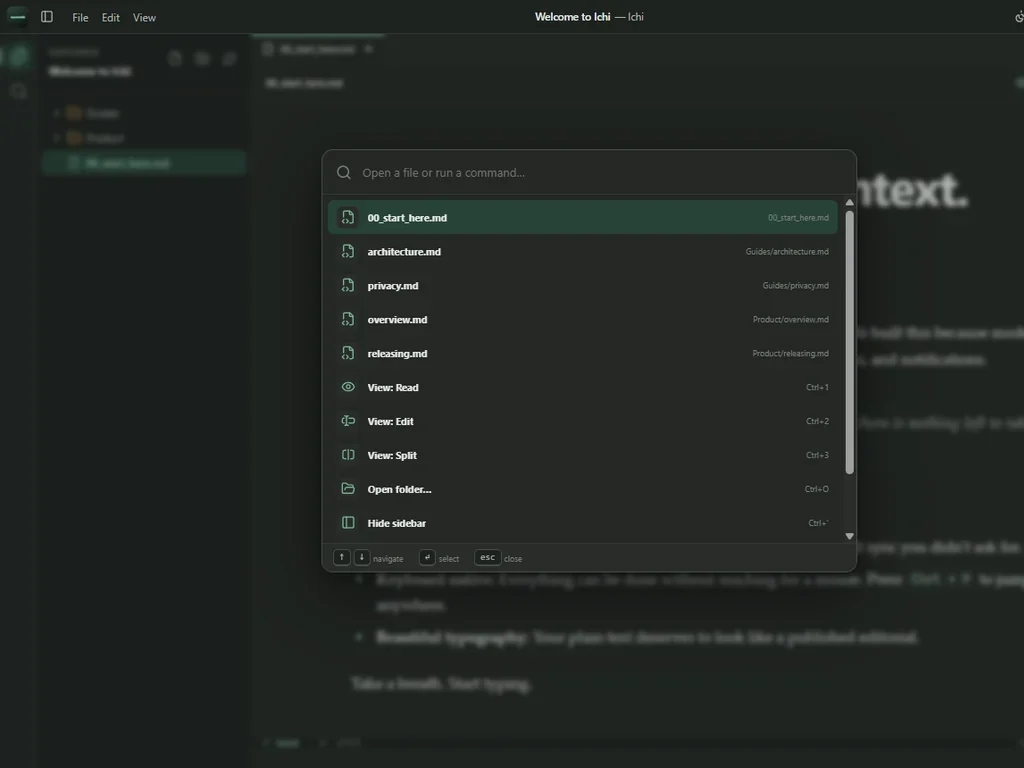Click the Ctrl+O shortcut label
Screen dimensions: 1024x768
816,489
